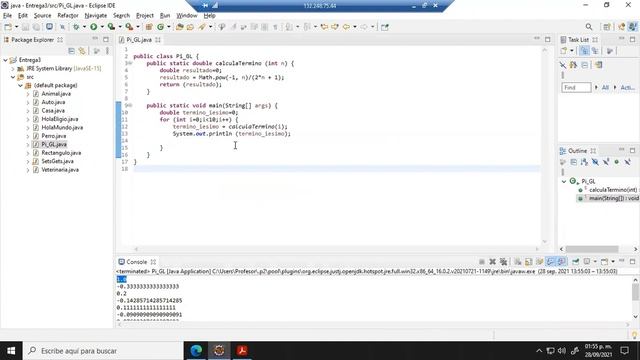The width and height of the screenshot is (640, 360).
Task: Toggle Hide Static Members in Outline toolbar
Action: coord(606,162)
